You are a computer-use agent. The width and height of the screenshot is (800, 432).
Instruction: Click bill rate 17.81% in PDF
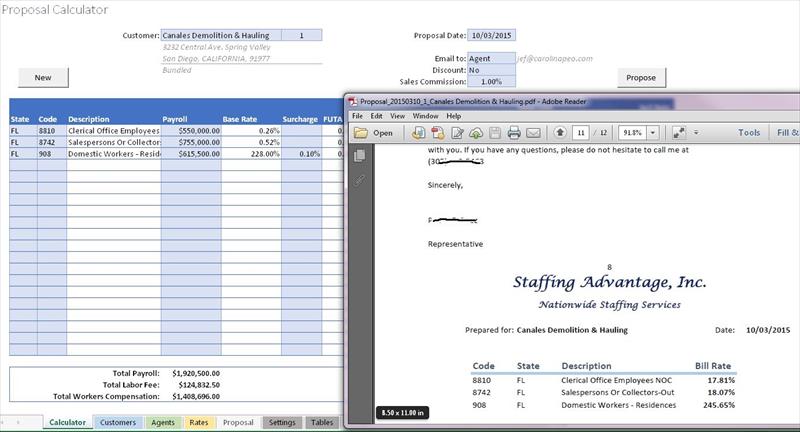721,380
